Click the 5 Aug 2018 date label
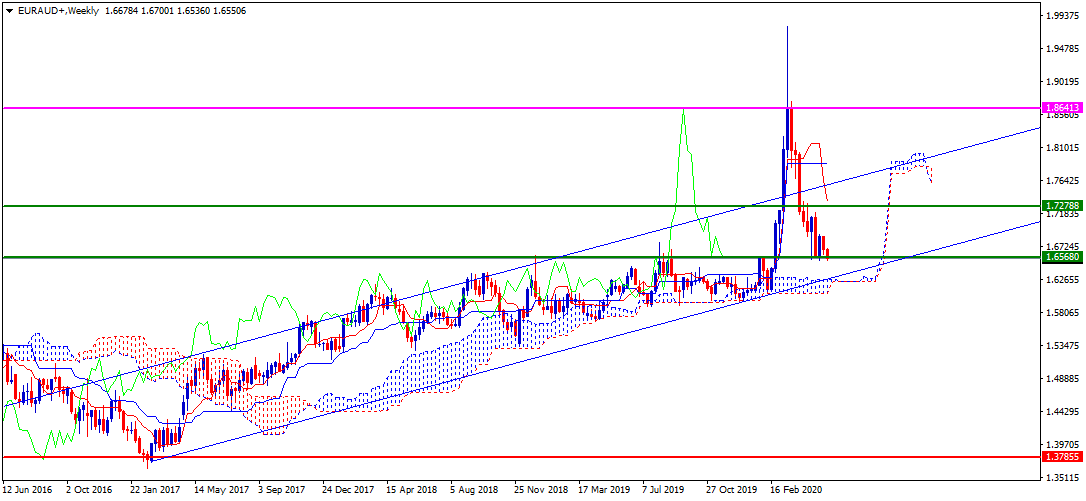 pos(473,489)
